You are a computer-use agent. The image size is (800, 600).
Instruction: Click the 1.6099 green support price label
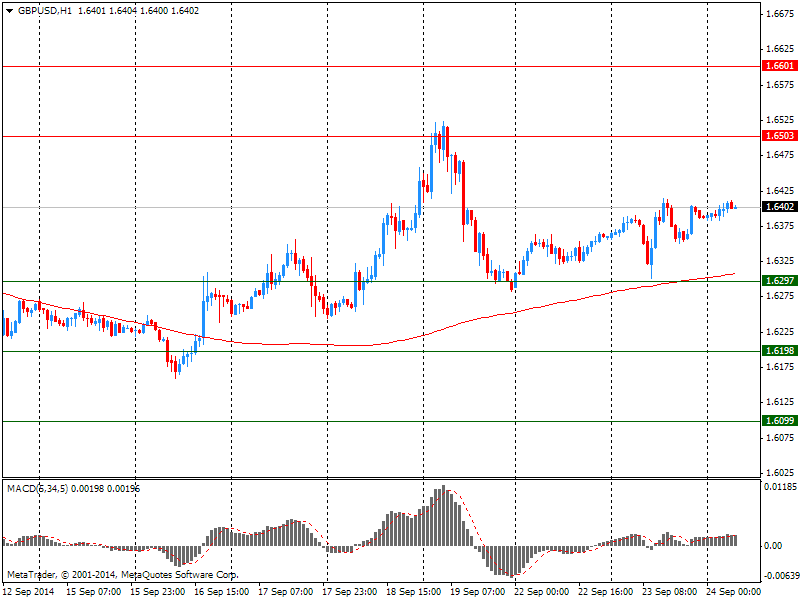tap(780, 421)
